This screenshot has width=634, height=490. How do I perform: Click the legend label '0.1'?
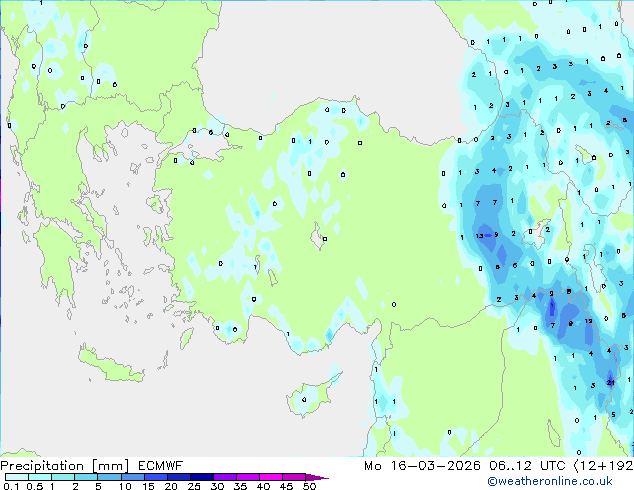pos(11,486)
